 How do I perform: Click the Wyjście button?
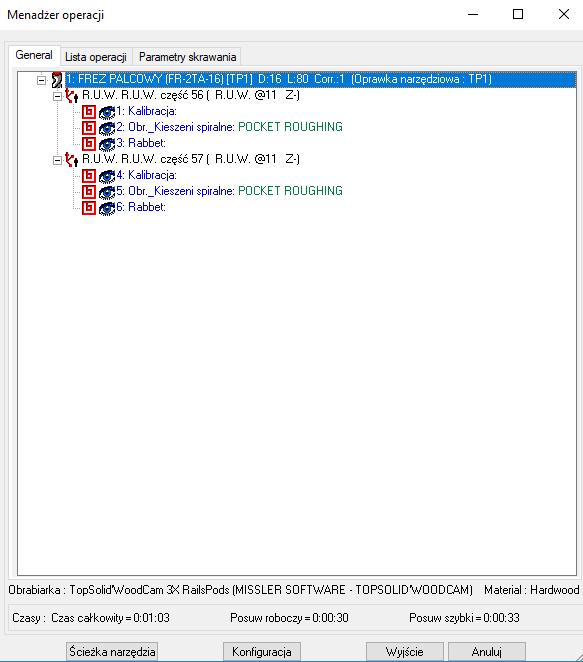(x=404, y=651)
